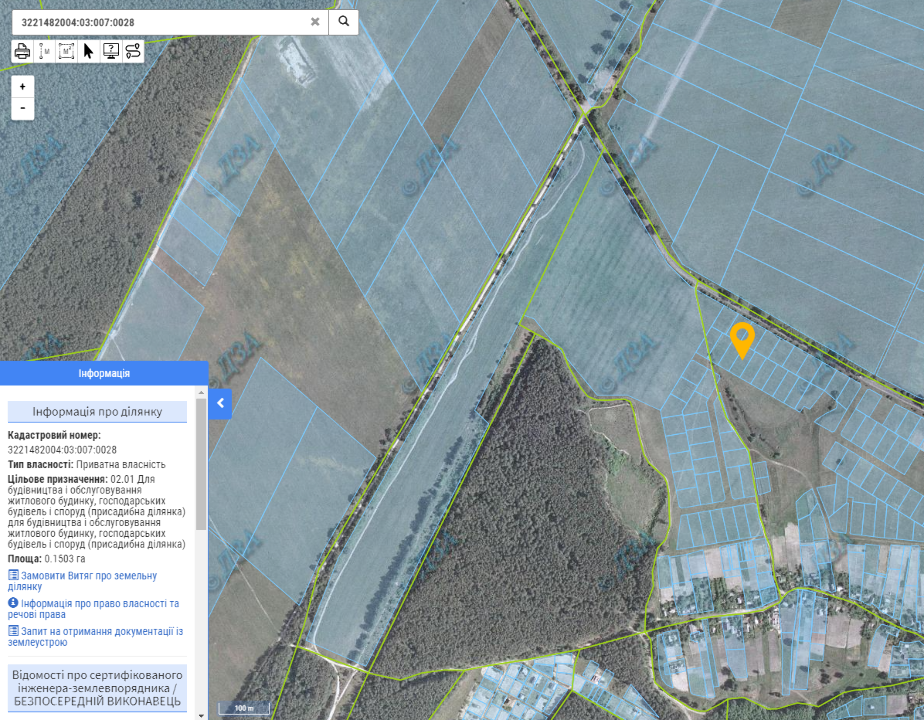This screenshot has height=720, width=924.
Task: Open the help monitor icon
Action: pos(111,51)
